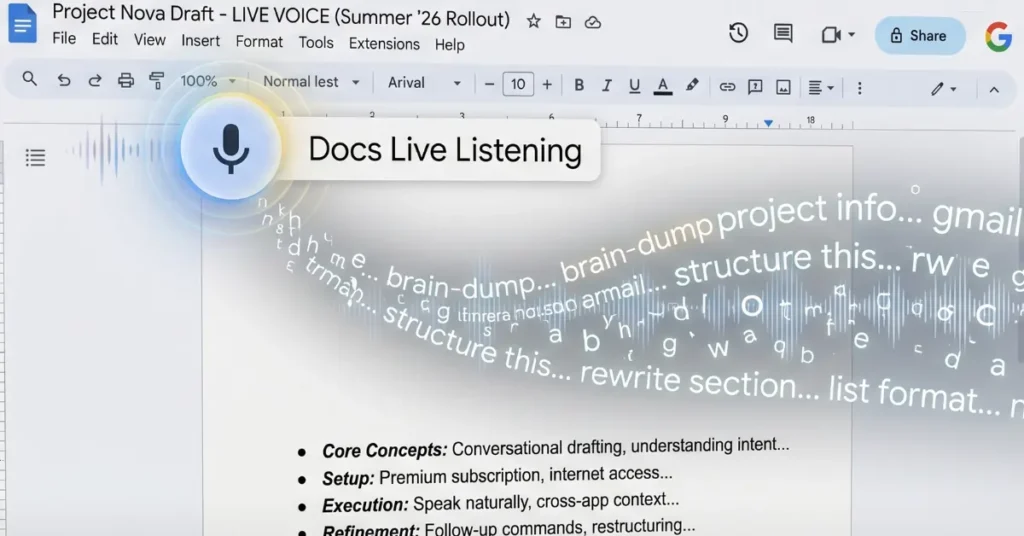Open the Extensions menu
This screenshot has width=1024, height=536.
coord(384,44)
